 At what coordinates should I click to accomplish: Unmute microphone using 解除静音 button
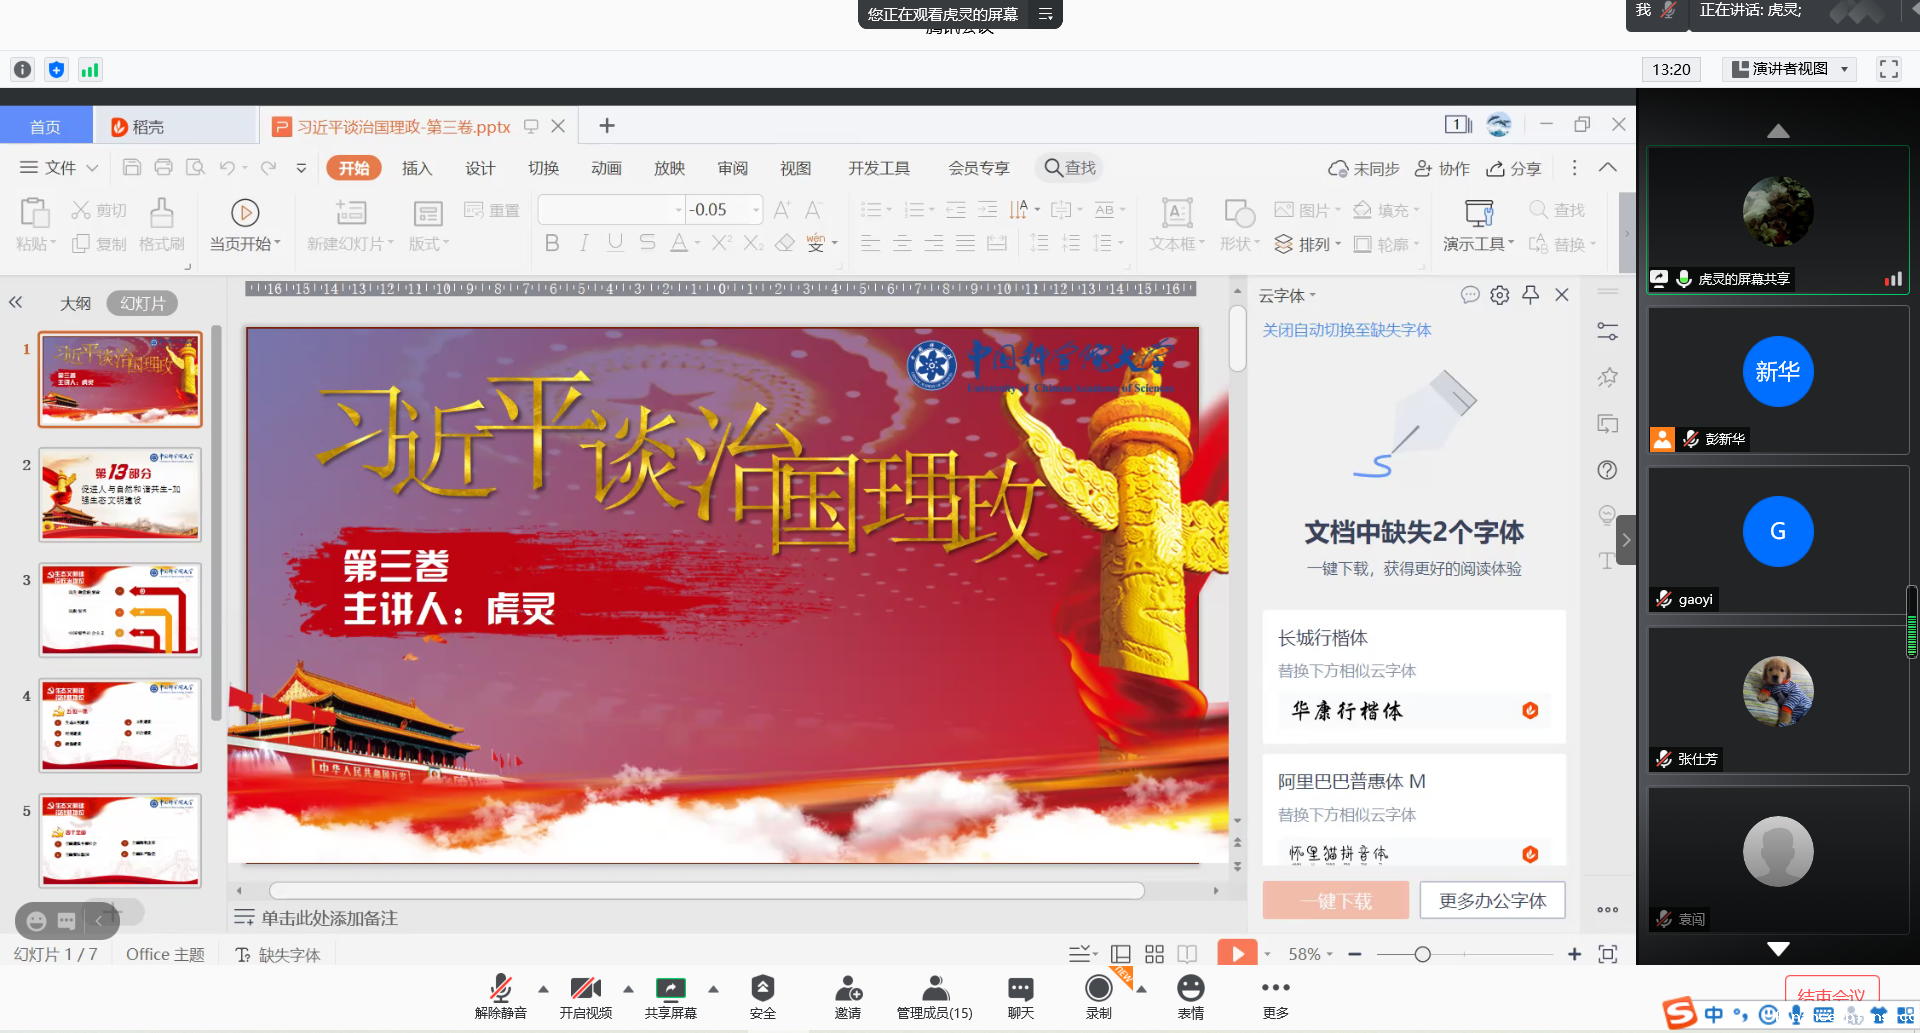[x=500, y=990]
